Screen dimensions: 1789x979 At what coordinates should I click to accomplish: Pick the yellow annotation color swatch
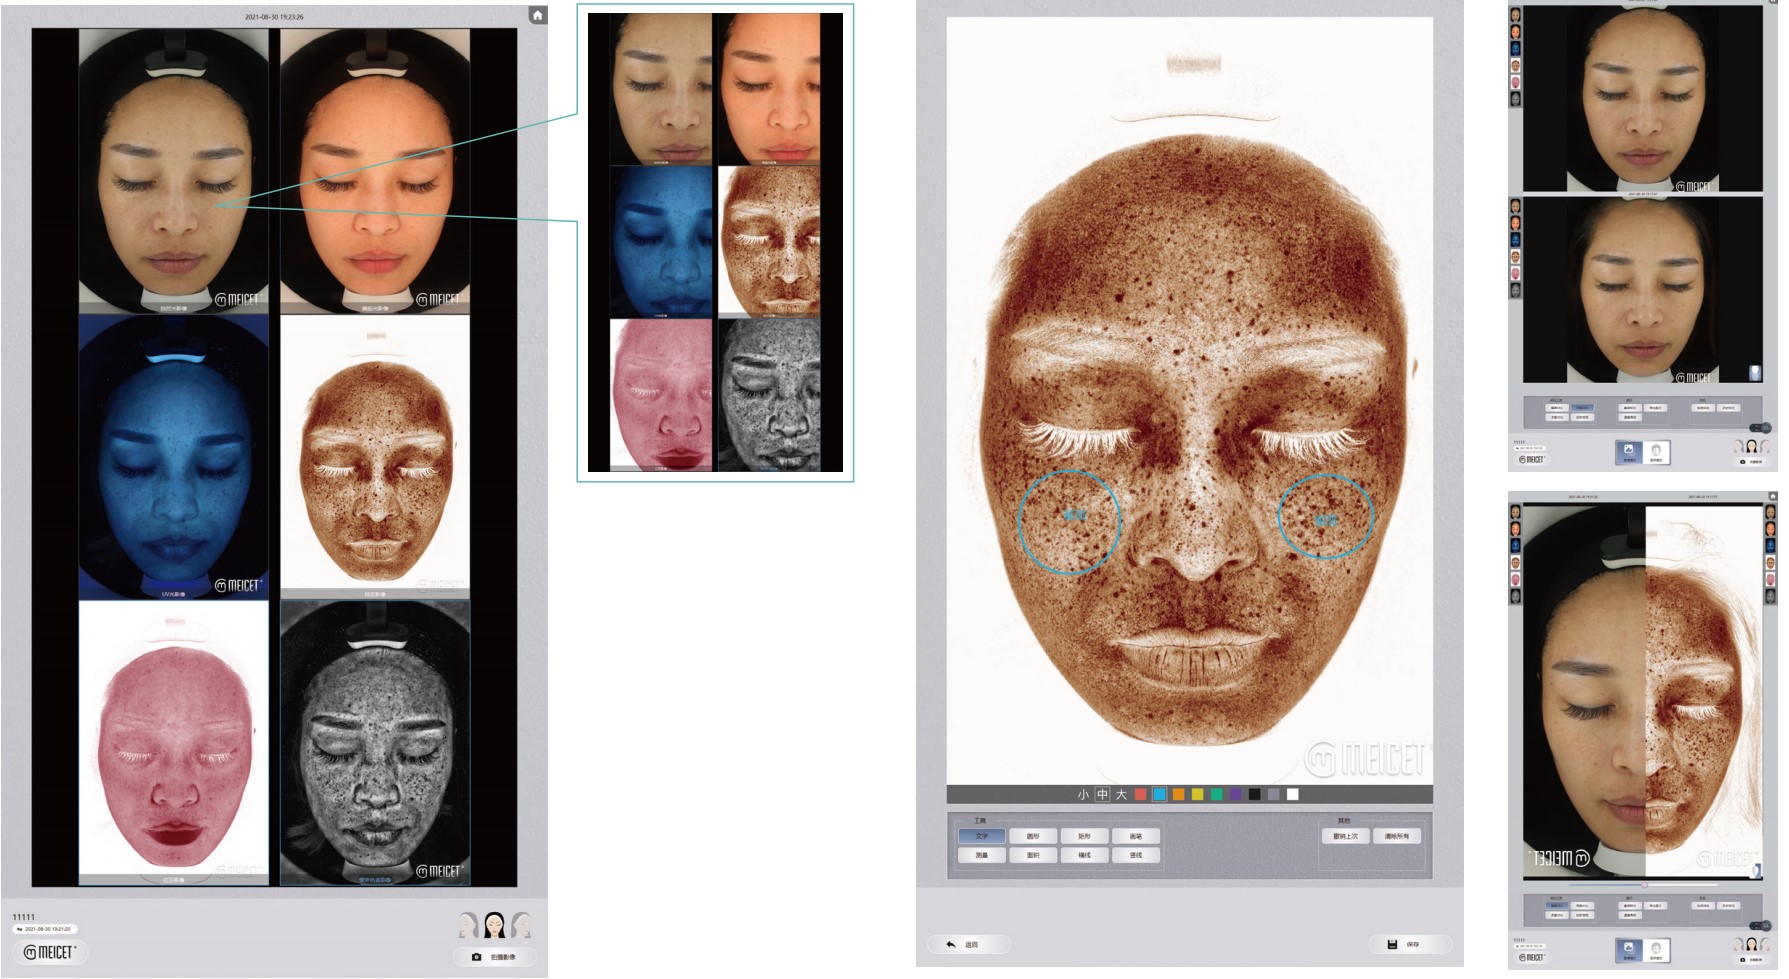pyautogui.click(x=1198, y=795)
